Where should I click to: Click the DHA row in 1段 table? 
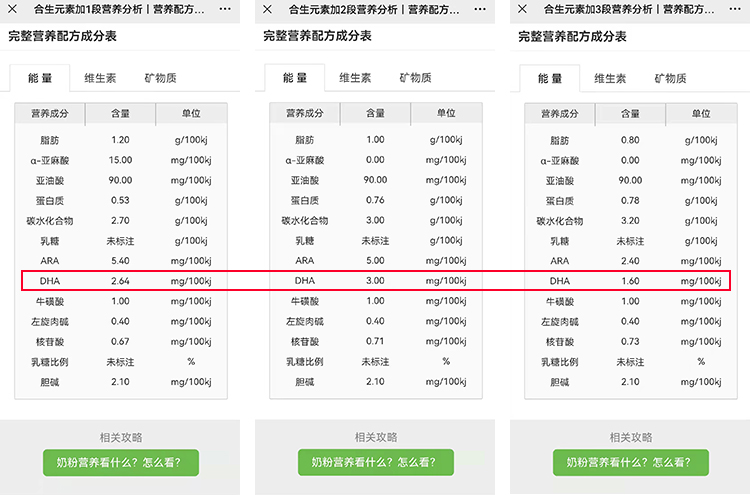pos(120,281)
